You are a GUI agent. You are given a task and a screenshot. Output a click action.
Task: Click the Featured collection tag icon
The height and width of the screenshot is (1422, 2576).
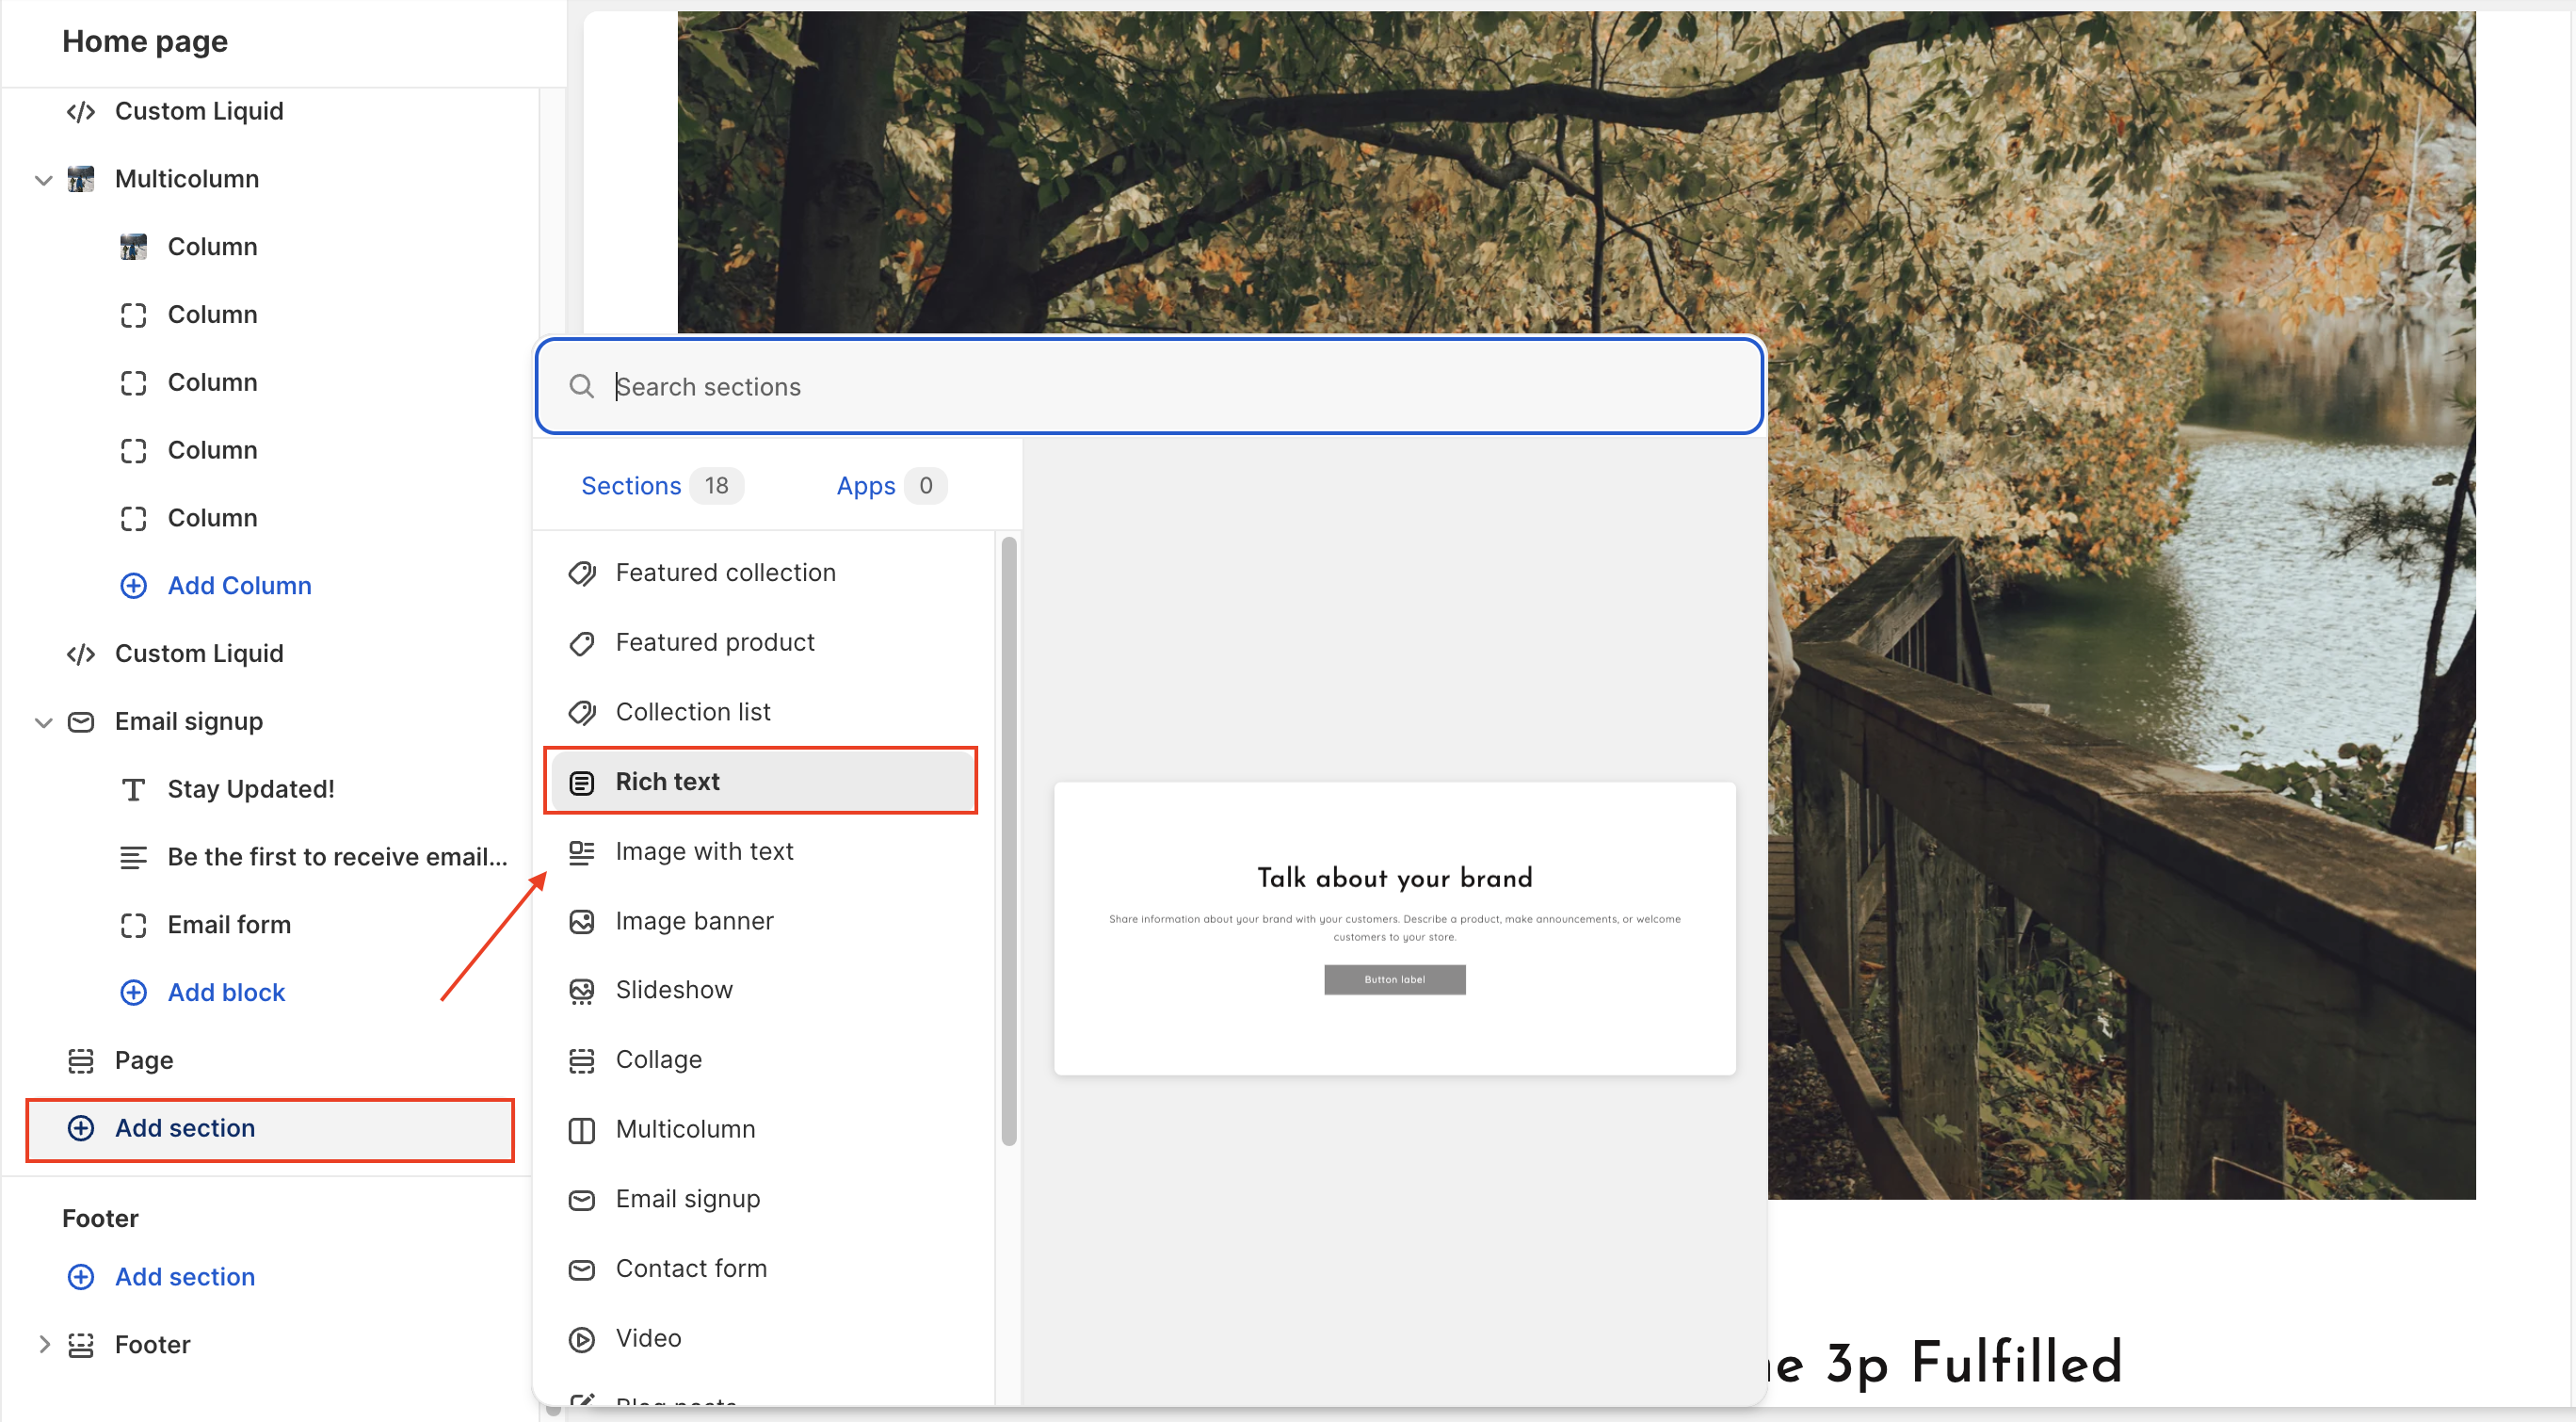(x=581, y=573)
